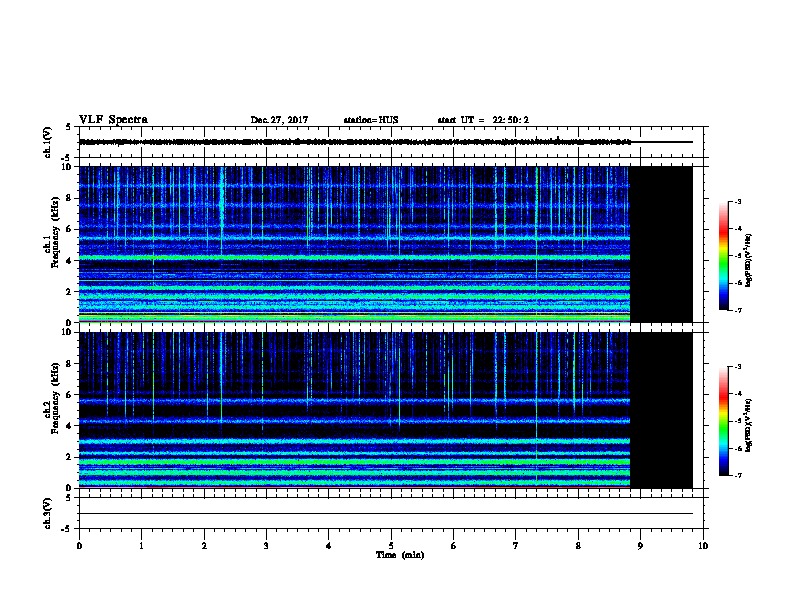Click the "Time (min)" axis label
This screenshot has height=612, width=792.
tap(400, 555)
